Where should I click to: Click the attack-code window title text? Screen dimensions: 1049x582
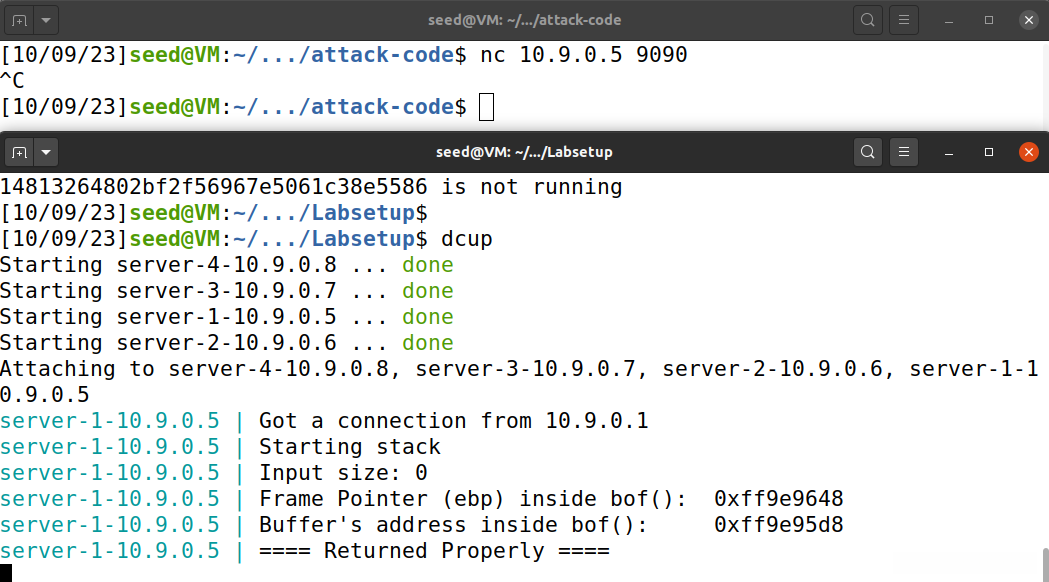tap(524, 20)
